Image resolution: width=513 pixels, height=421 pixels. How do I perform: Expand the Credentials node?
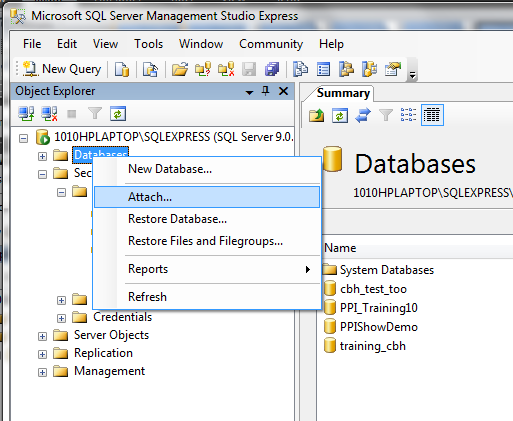point(61,318)
